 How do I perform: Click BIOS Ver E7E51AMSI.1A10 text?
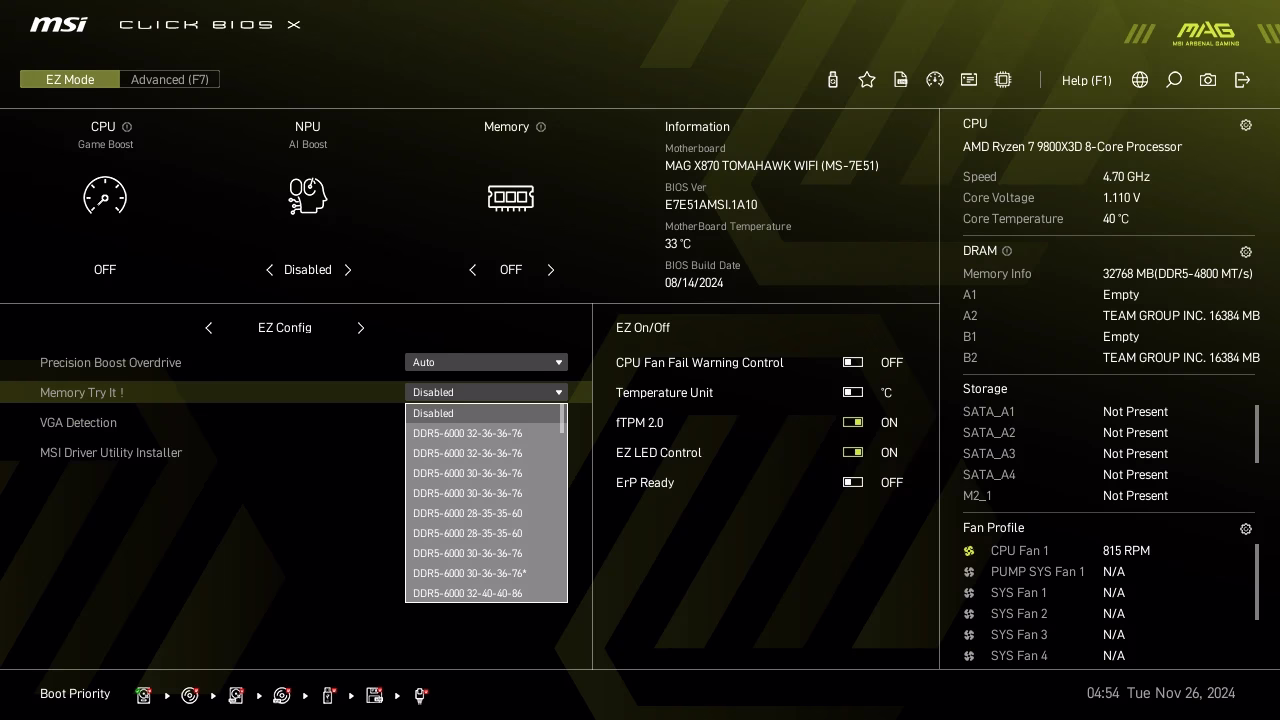pyautogui.click(x=711, y=205)
